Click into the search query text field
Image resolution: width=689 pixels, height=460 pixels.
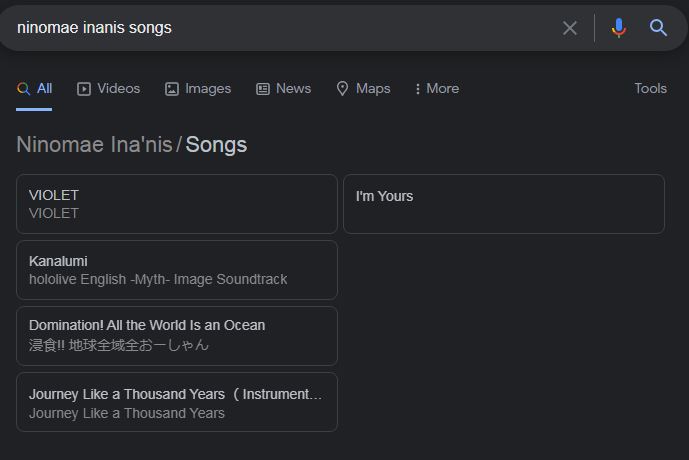point(280,28)
